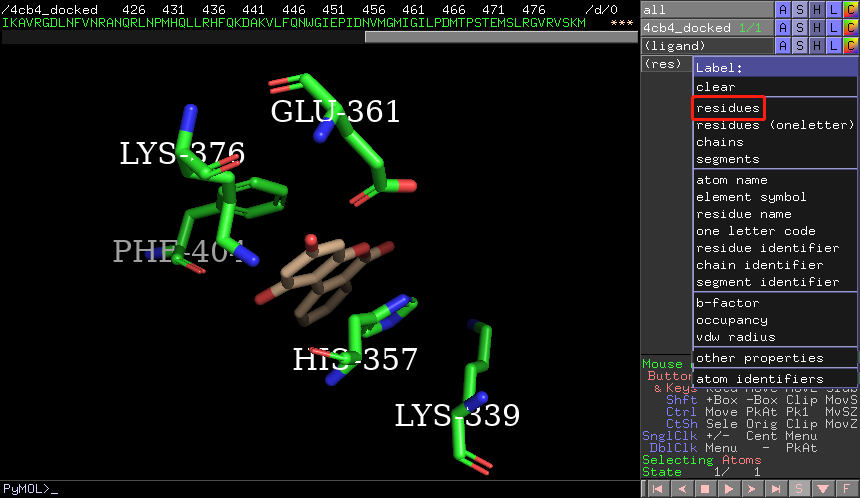Click 'clear' to remove labels
The width and height of the screenshot is (860, 498).
click(715, 87)
